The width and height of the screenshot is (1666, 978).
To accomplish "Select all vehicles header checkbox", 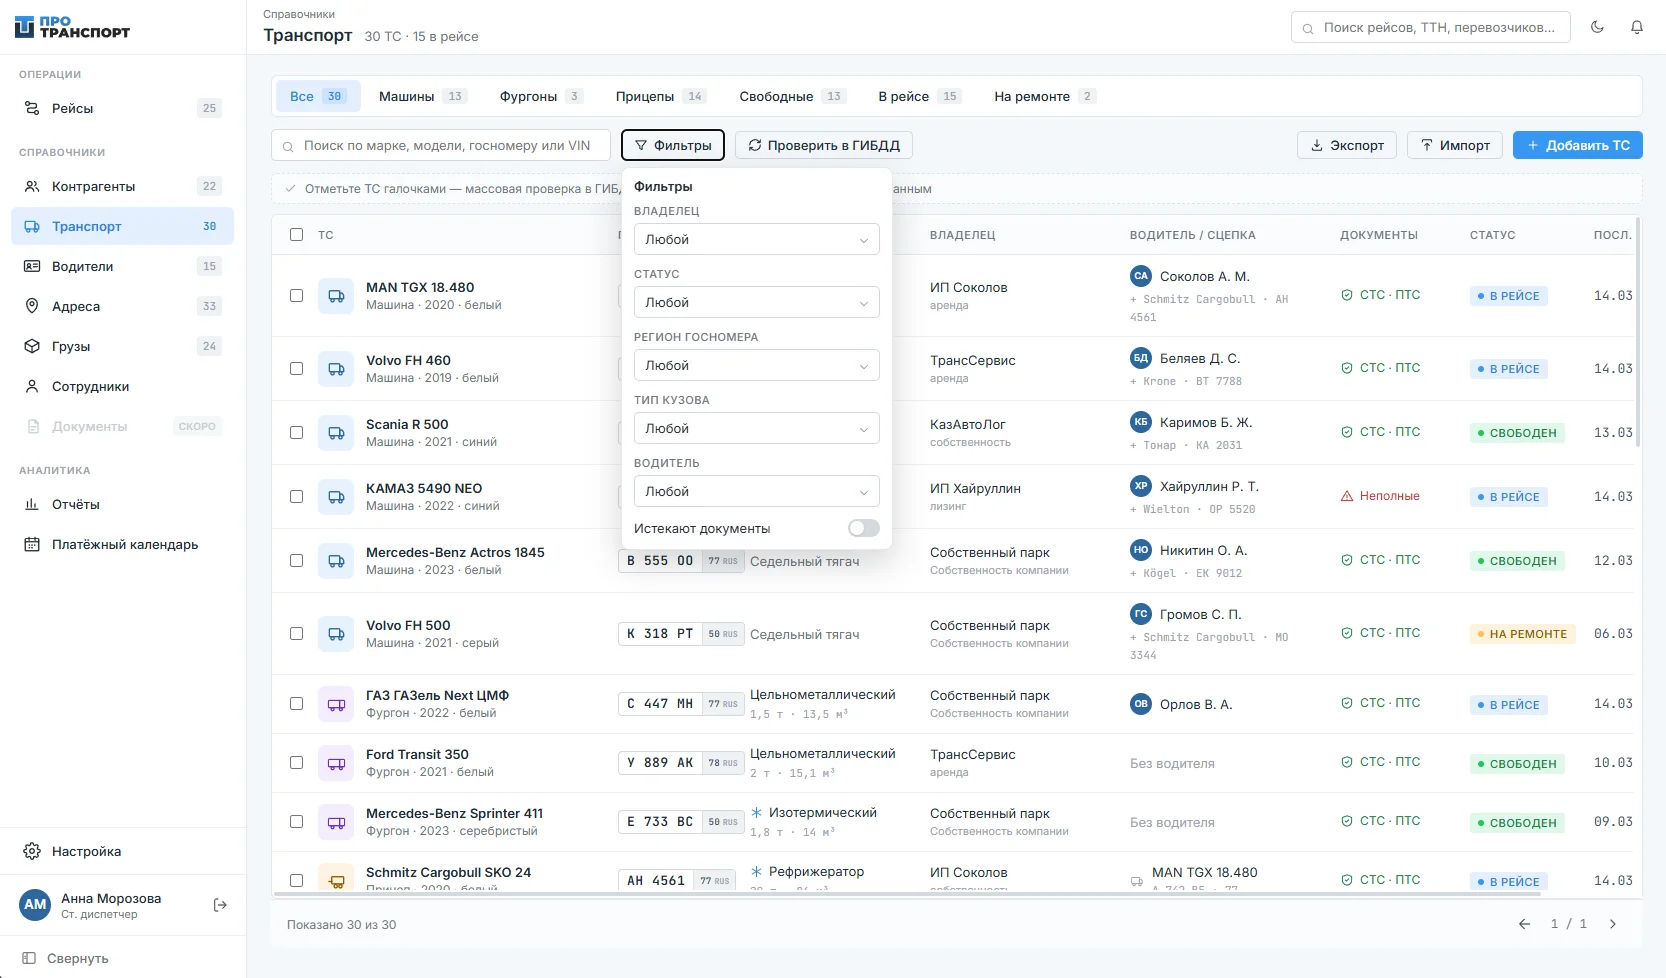I will coord(296,234).
